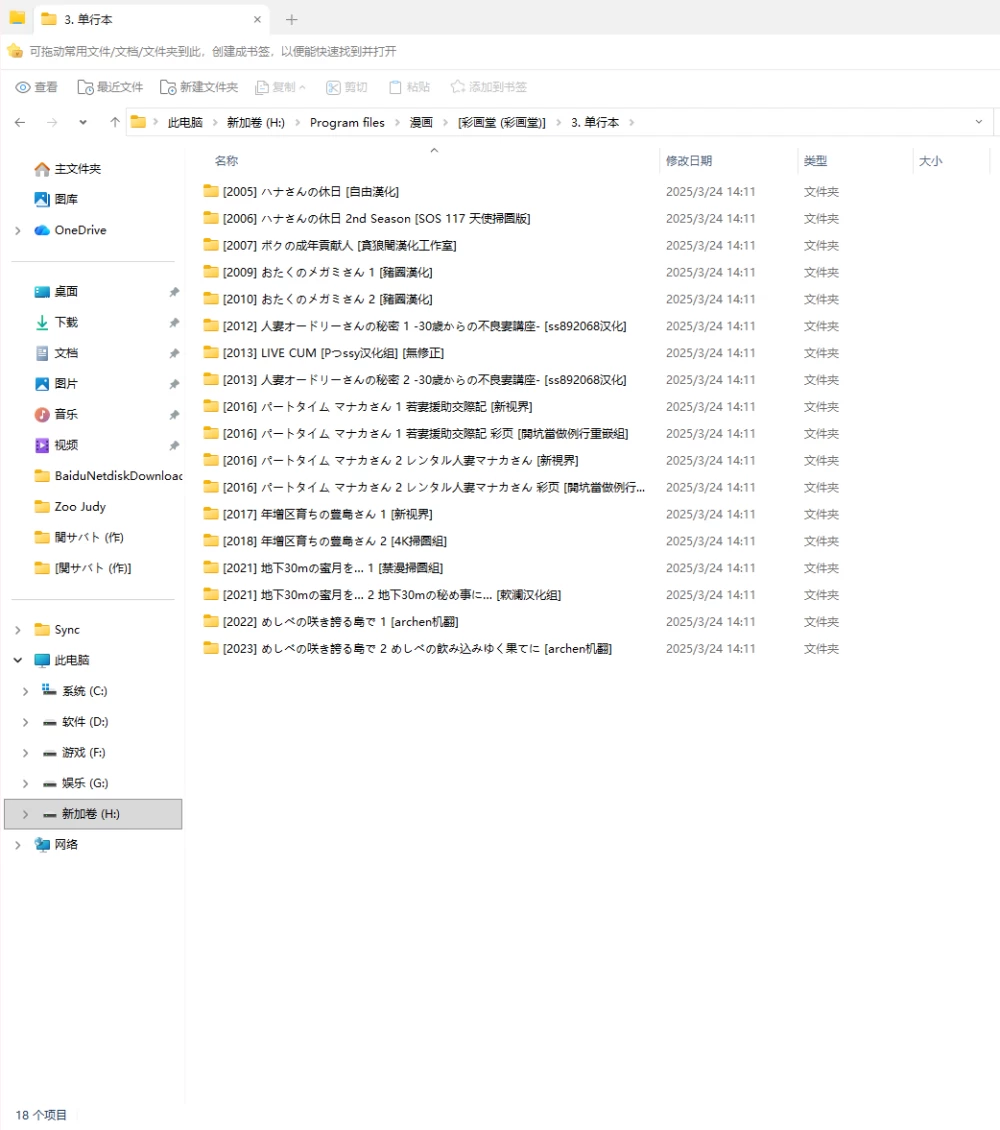1000x1130 pixels.
Task: Select folder [2005] ハナさんの休日
Action: pyautogui.click(x=311, y=192)
